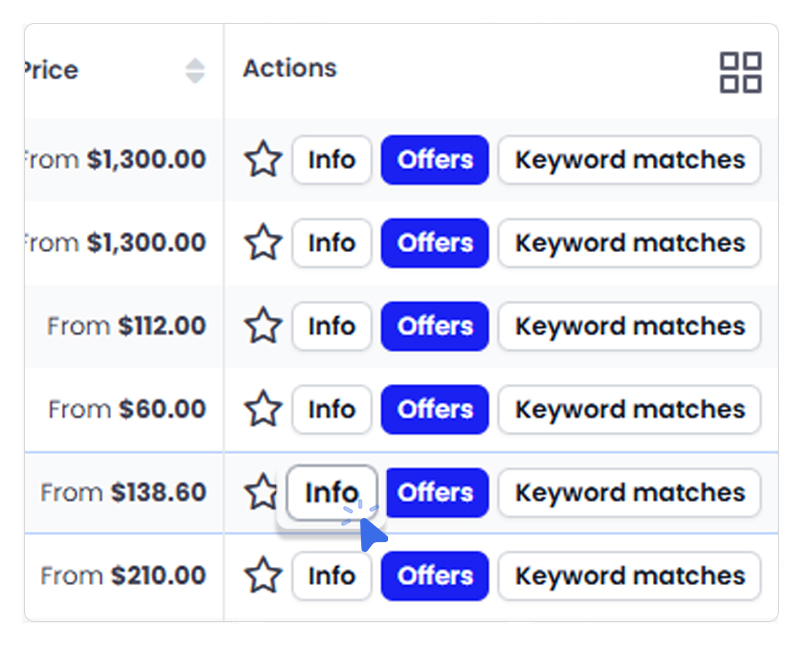Click the grid view icon in Actions header
Image resolution: width=800 pixels, height=645 pixels.
pyautogui.click(x=740, y=73)
